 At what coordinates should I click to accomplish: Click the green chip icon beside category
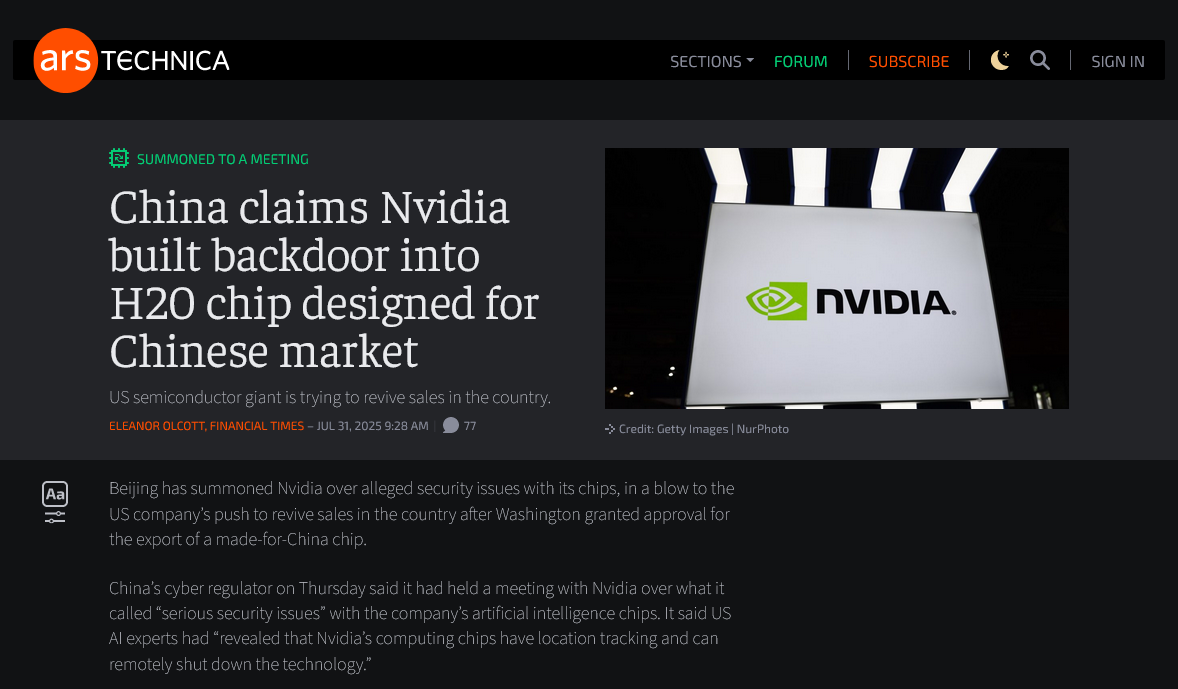(119, 158)
